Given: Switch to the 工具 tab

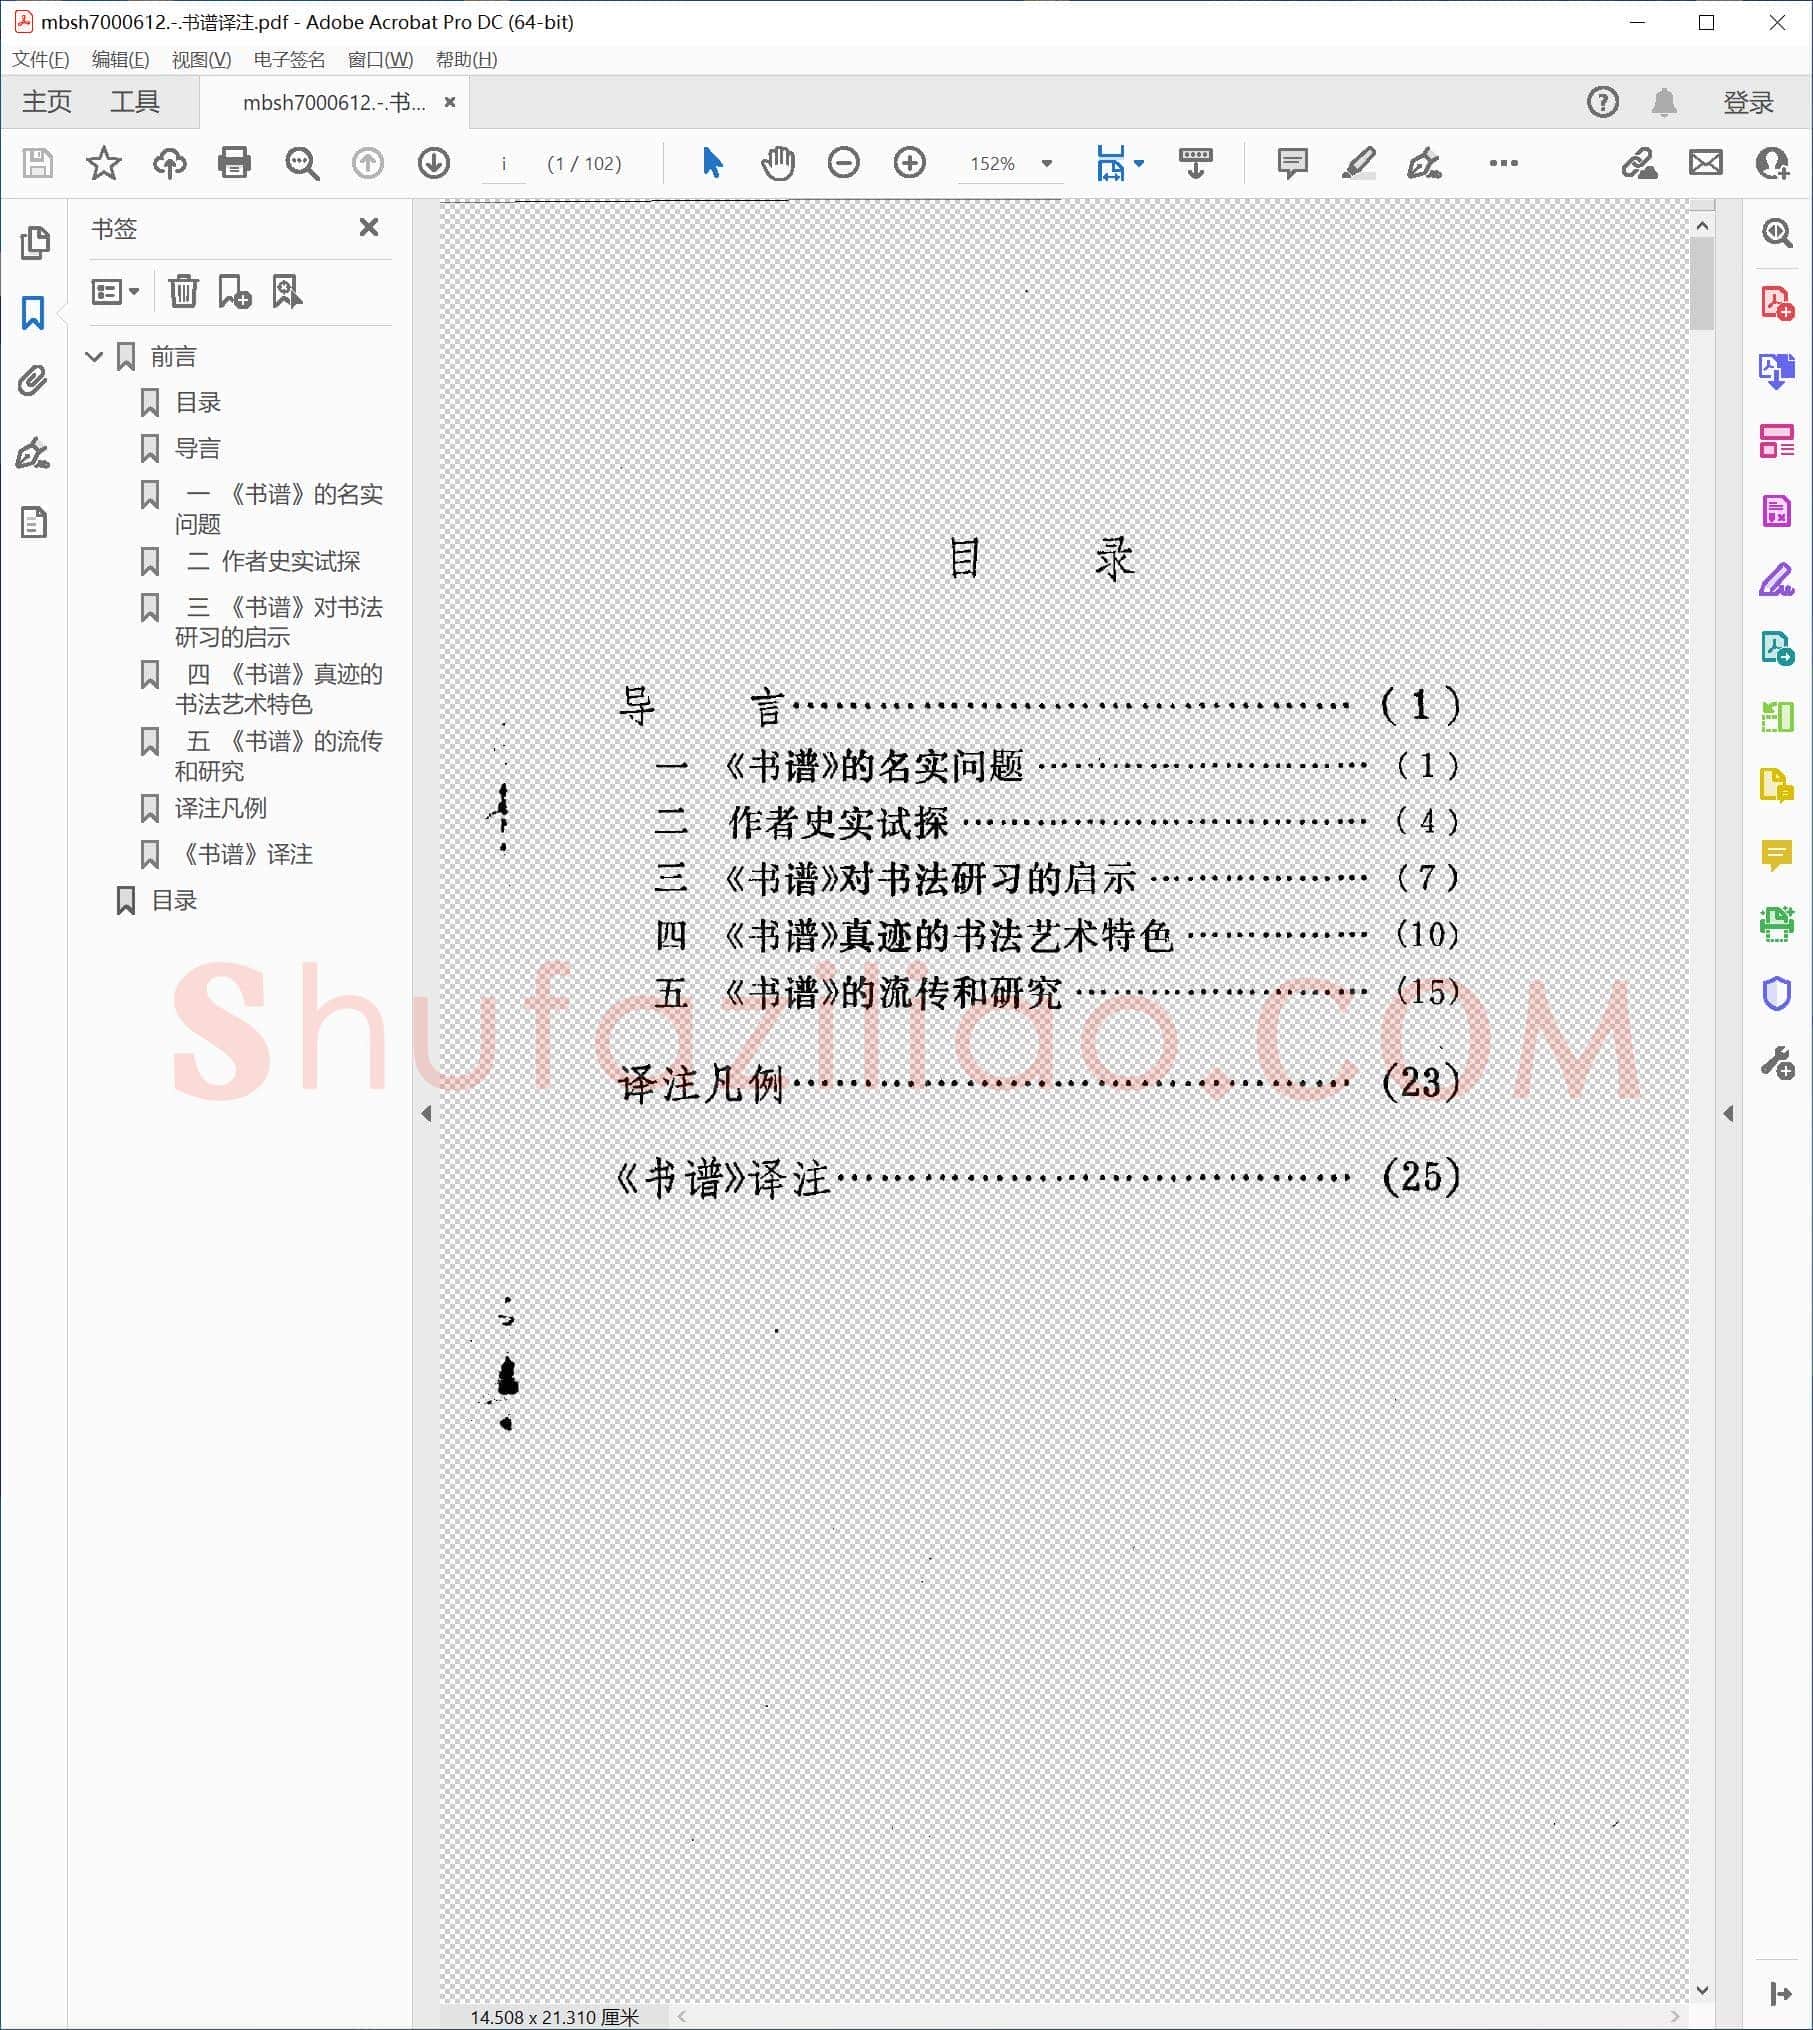Looking at the screenshot, I should tap(135, 102).
